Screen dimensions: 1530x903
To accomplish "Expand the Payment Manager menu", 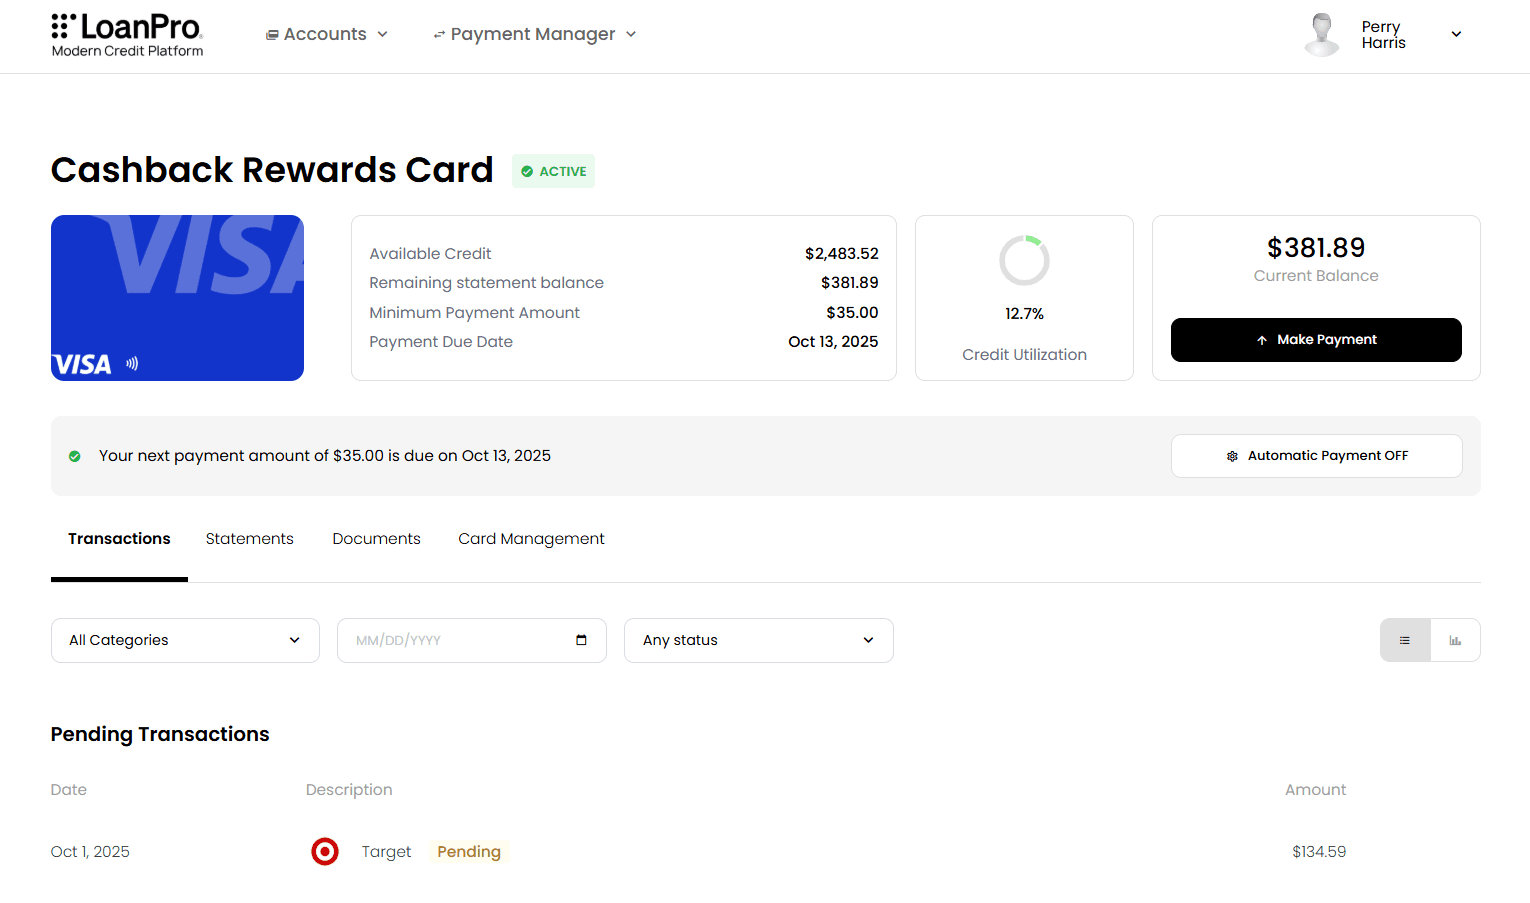I will tap(534, 34).
